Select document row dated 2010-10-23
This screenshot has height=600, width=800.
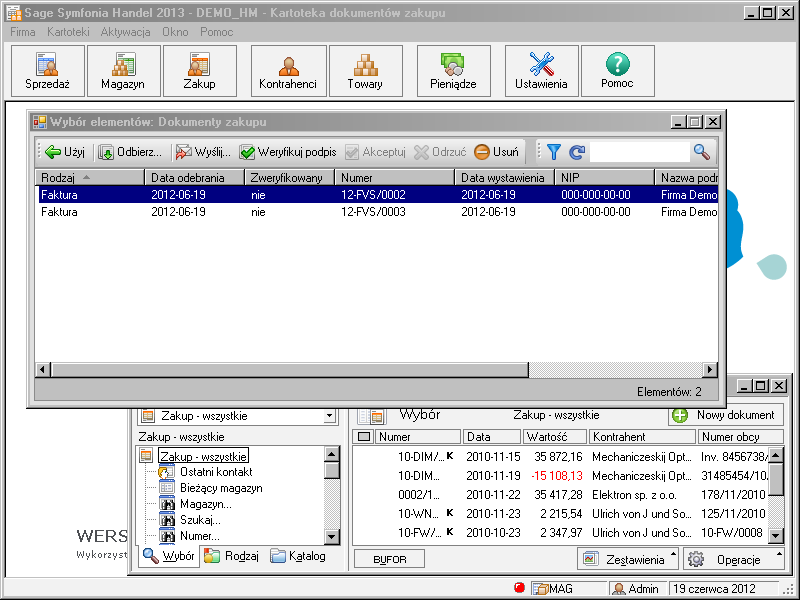[x=560, y=533]
